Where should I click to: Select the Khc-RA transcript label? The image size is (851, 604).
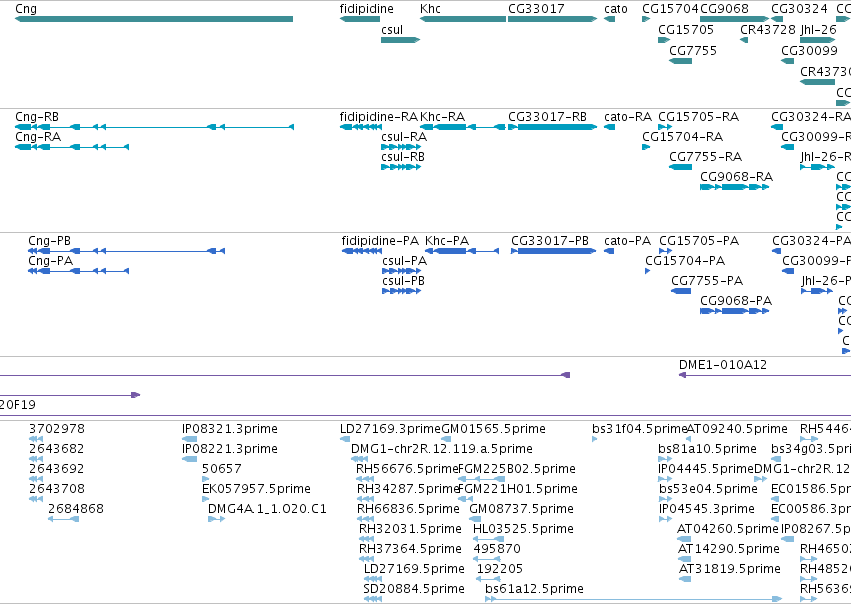pos(442,117)
